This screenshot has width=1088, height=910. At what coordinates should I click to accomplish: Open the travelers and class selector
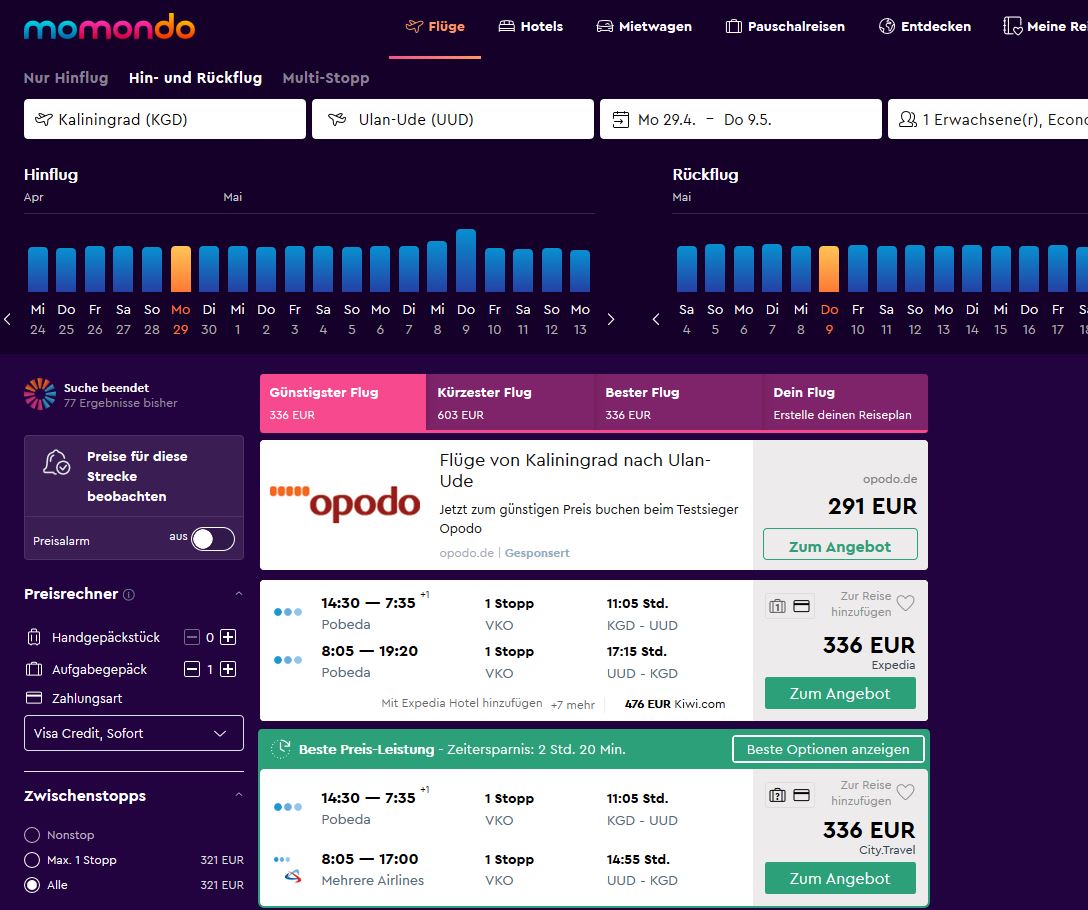(988, 119)
